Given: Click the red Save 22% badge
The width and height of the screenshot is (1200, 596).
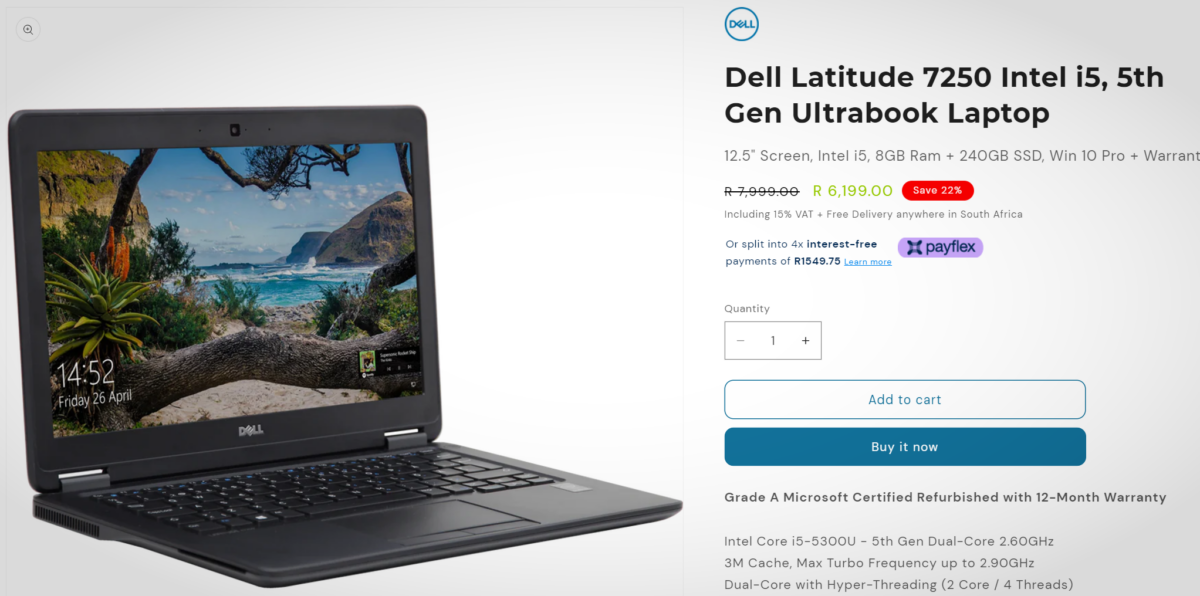Looking at the screenshot, I should click(x=937, y=190).
